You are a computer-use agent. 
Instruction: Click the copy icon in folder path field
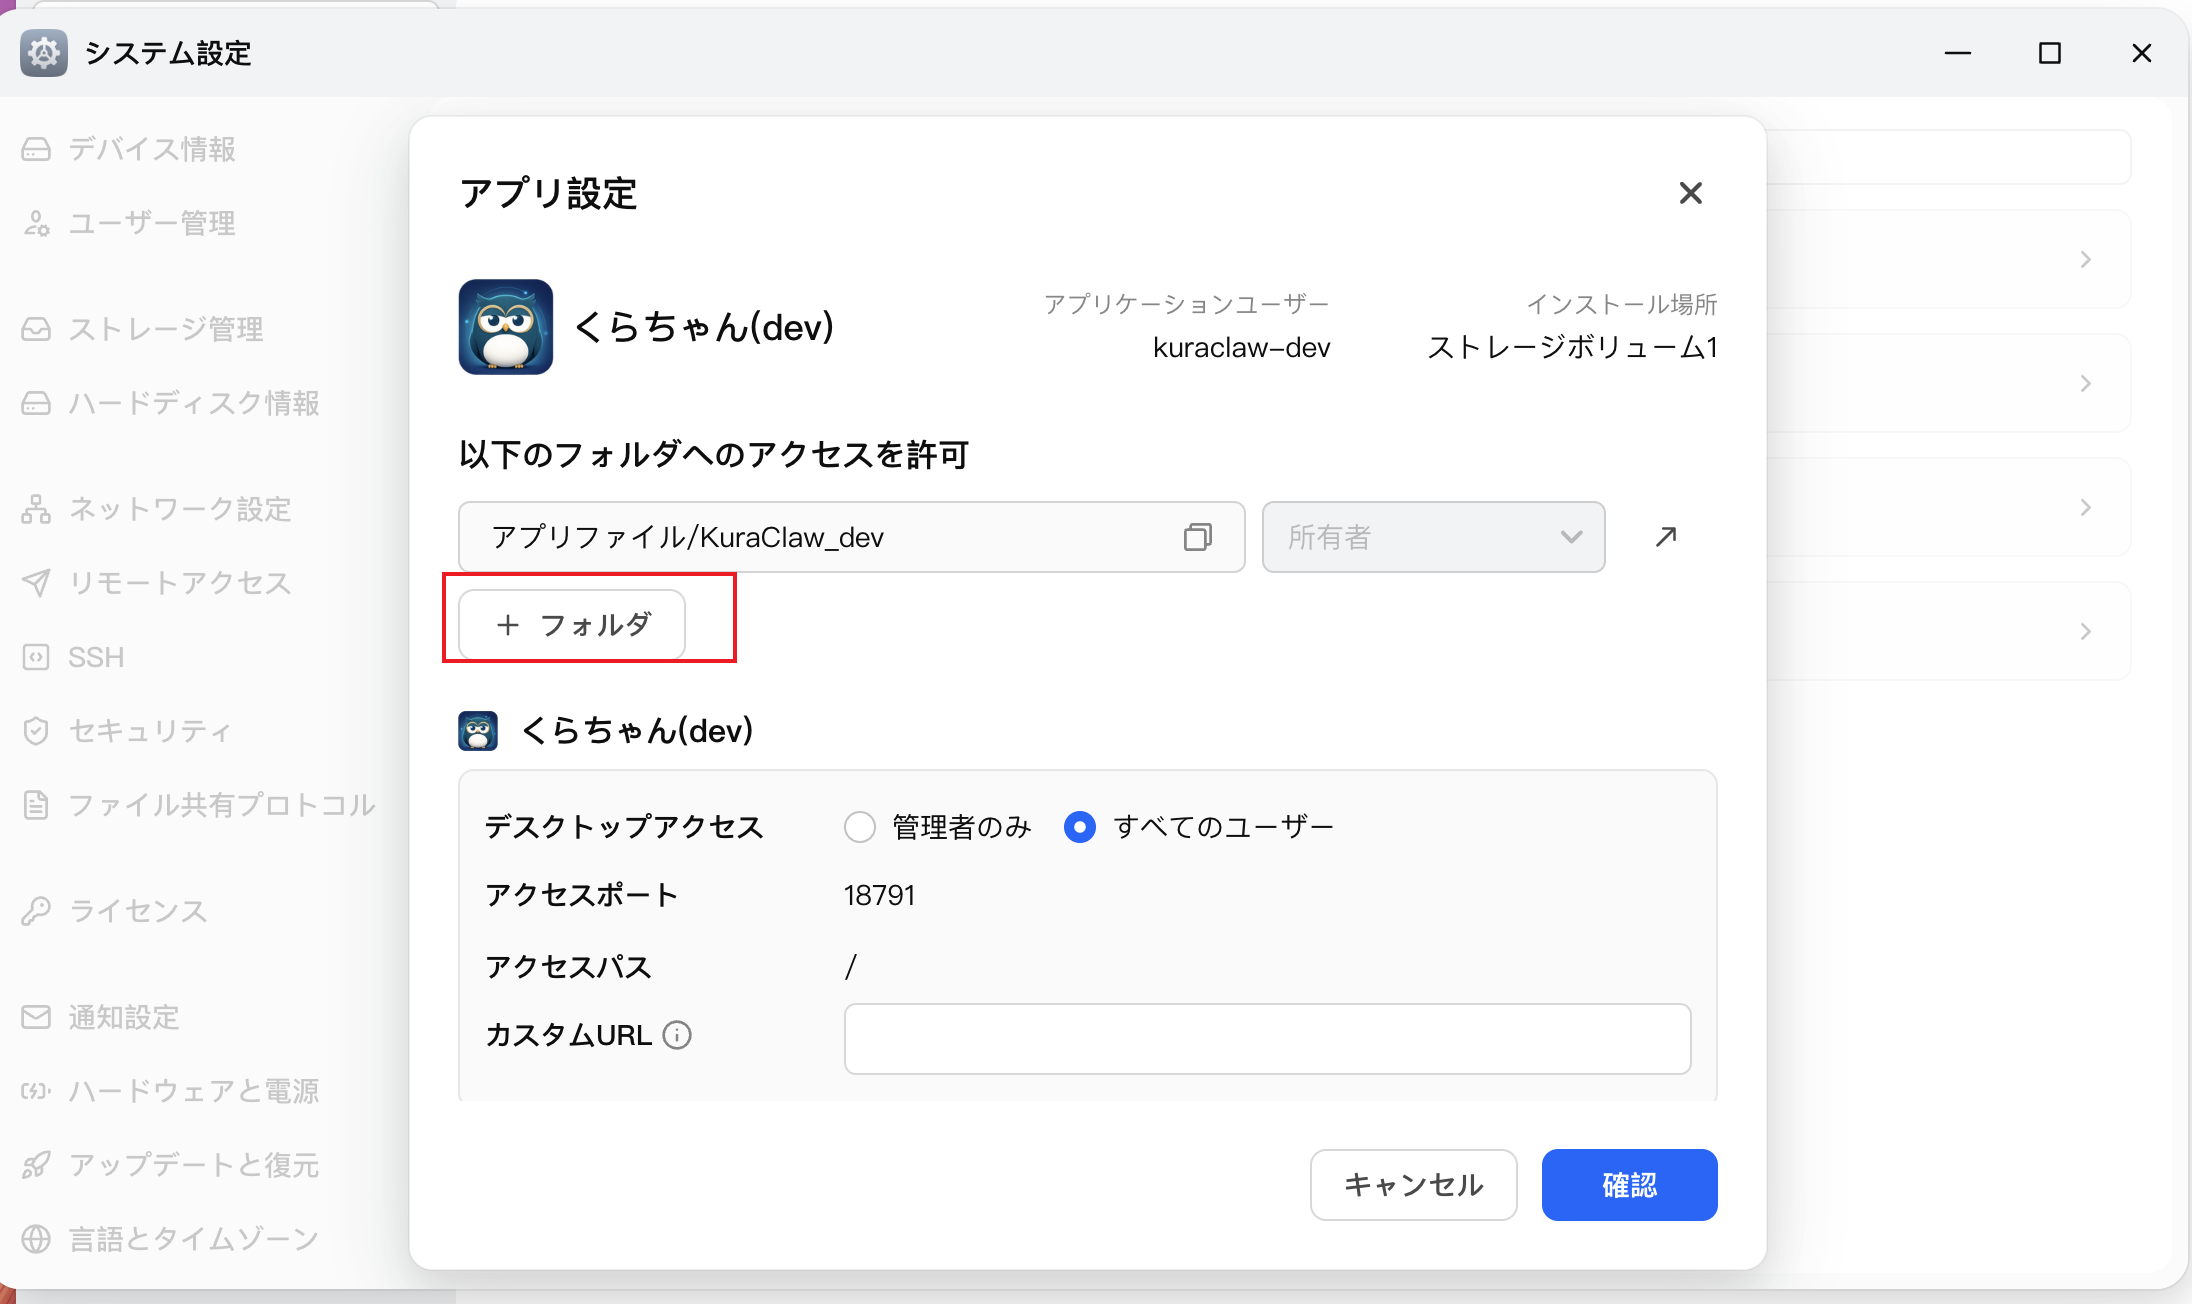1198,537
